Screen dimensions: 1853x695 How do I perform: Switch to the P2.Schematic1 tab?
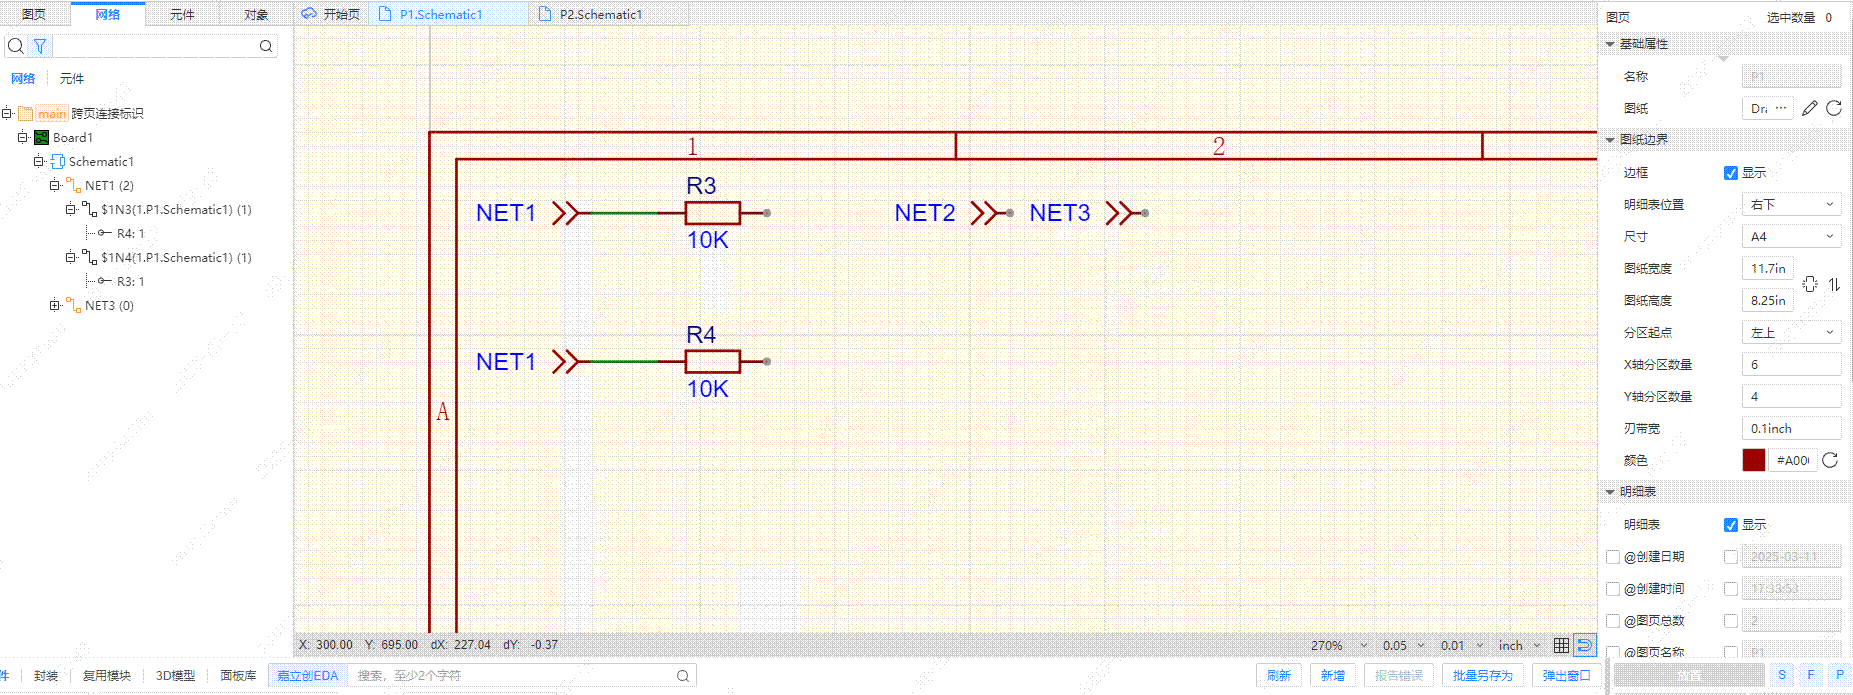tap(600, 15)
